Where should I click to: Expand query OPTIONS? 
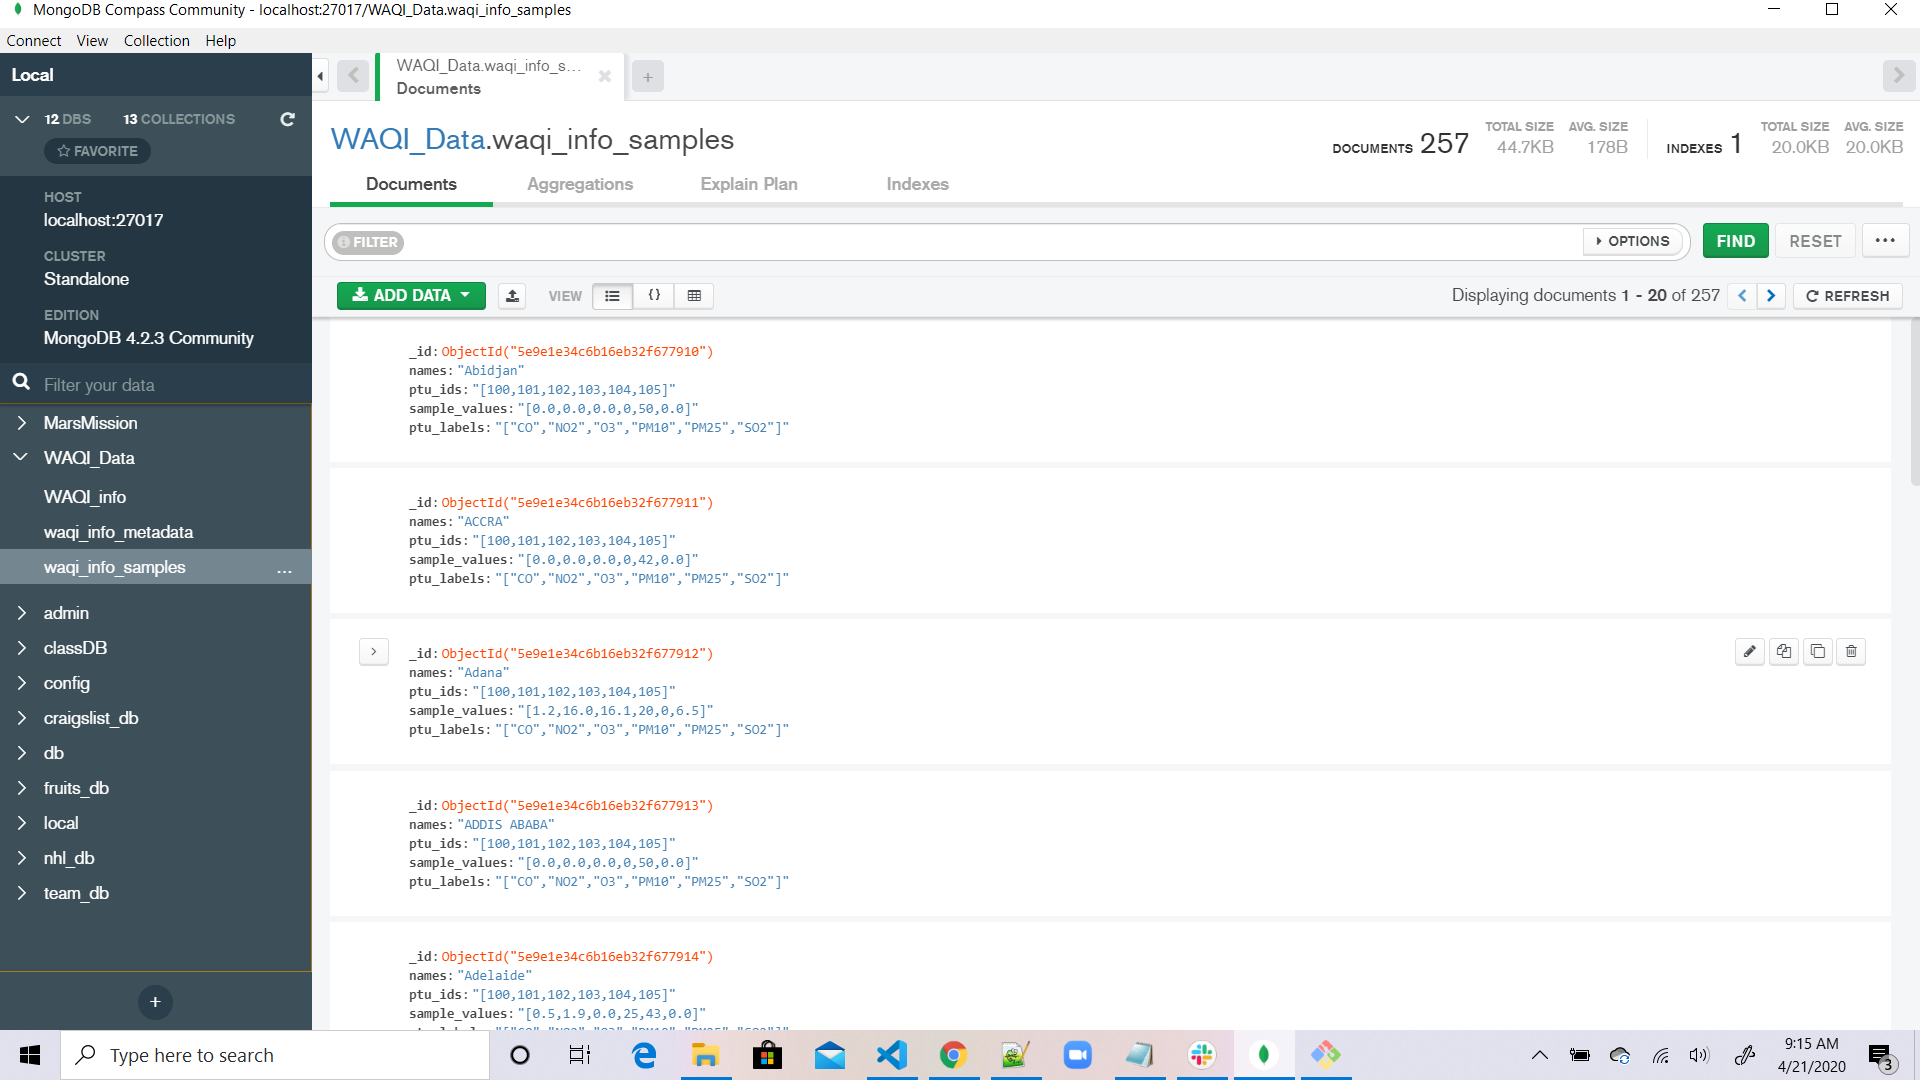[1634, 241]
